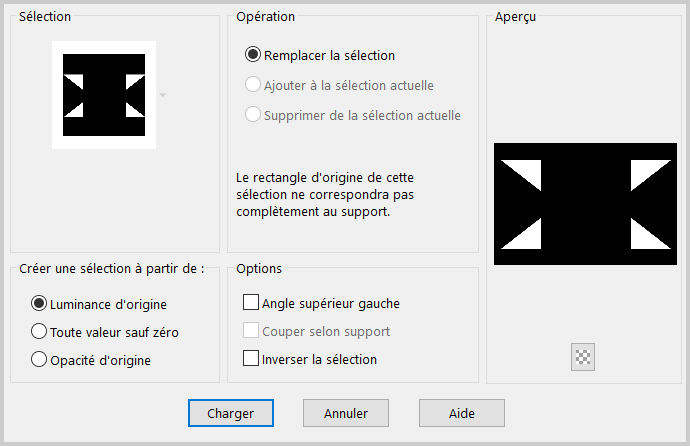Click the Charger button
The height and width of the screenshot is (446, 690).
point(231,413)
